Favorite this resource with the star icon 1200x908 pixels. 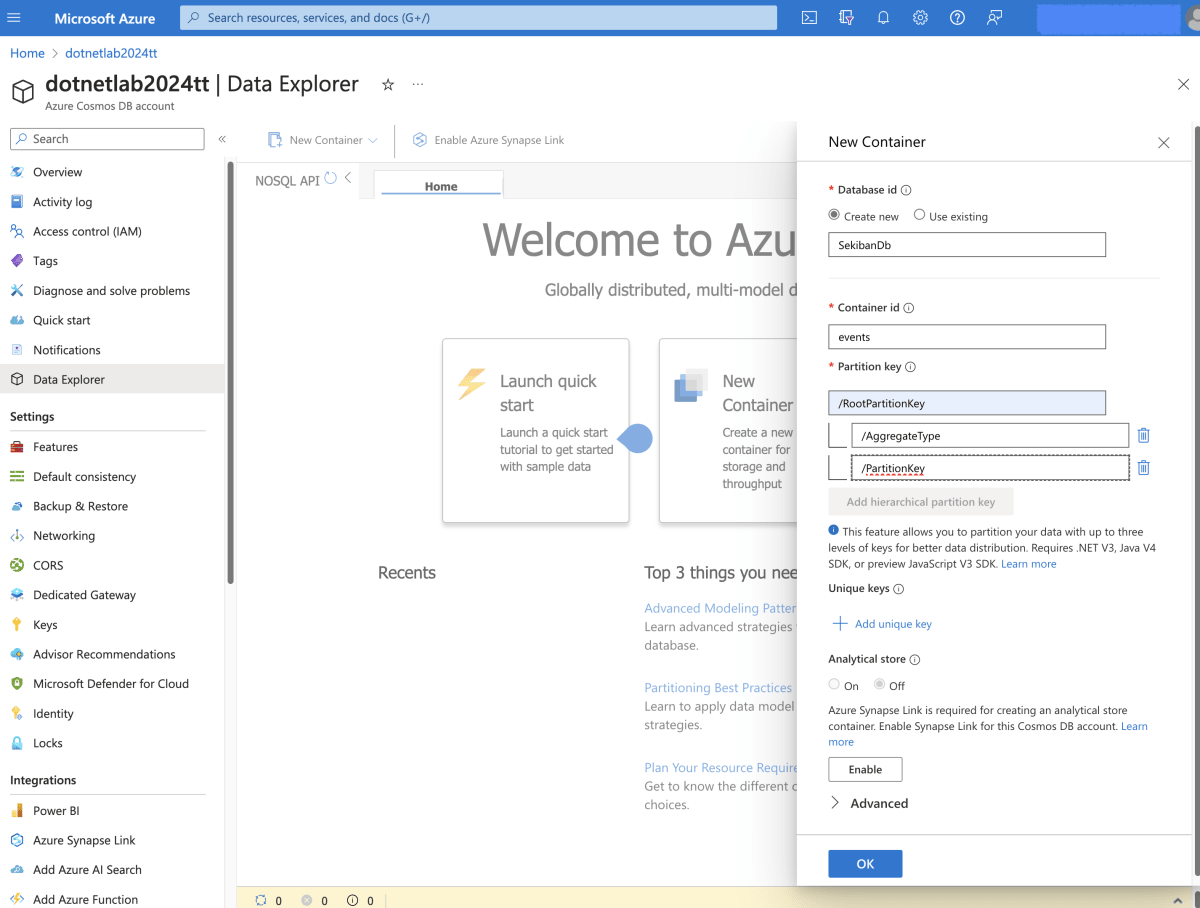(388, 85)
